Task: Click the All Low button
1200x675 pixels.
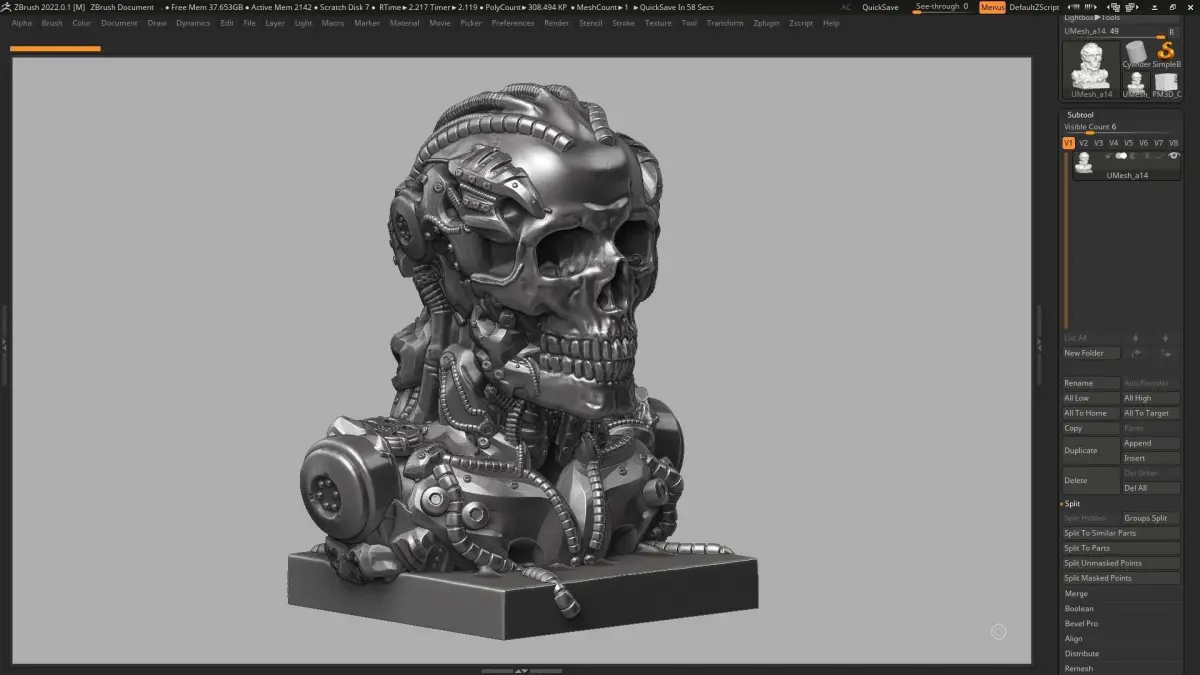Action: coord(1091,398)
